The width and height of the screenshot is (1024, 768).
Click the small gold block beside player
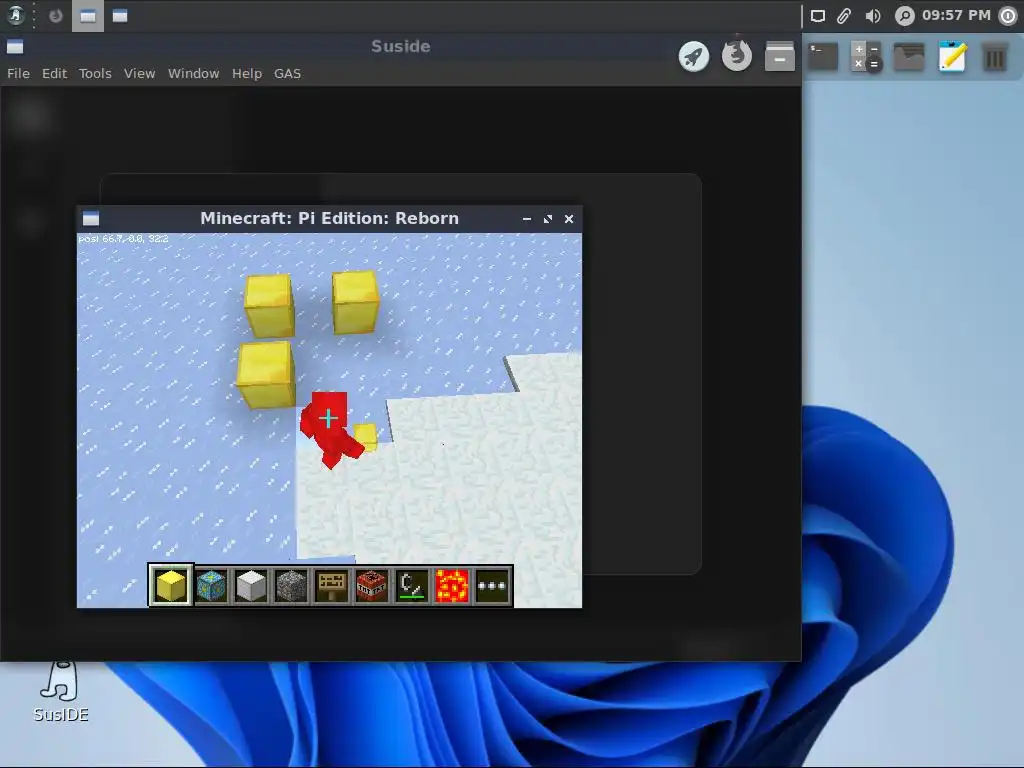click(x=366, y=436)
